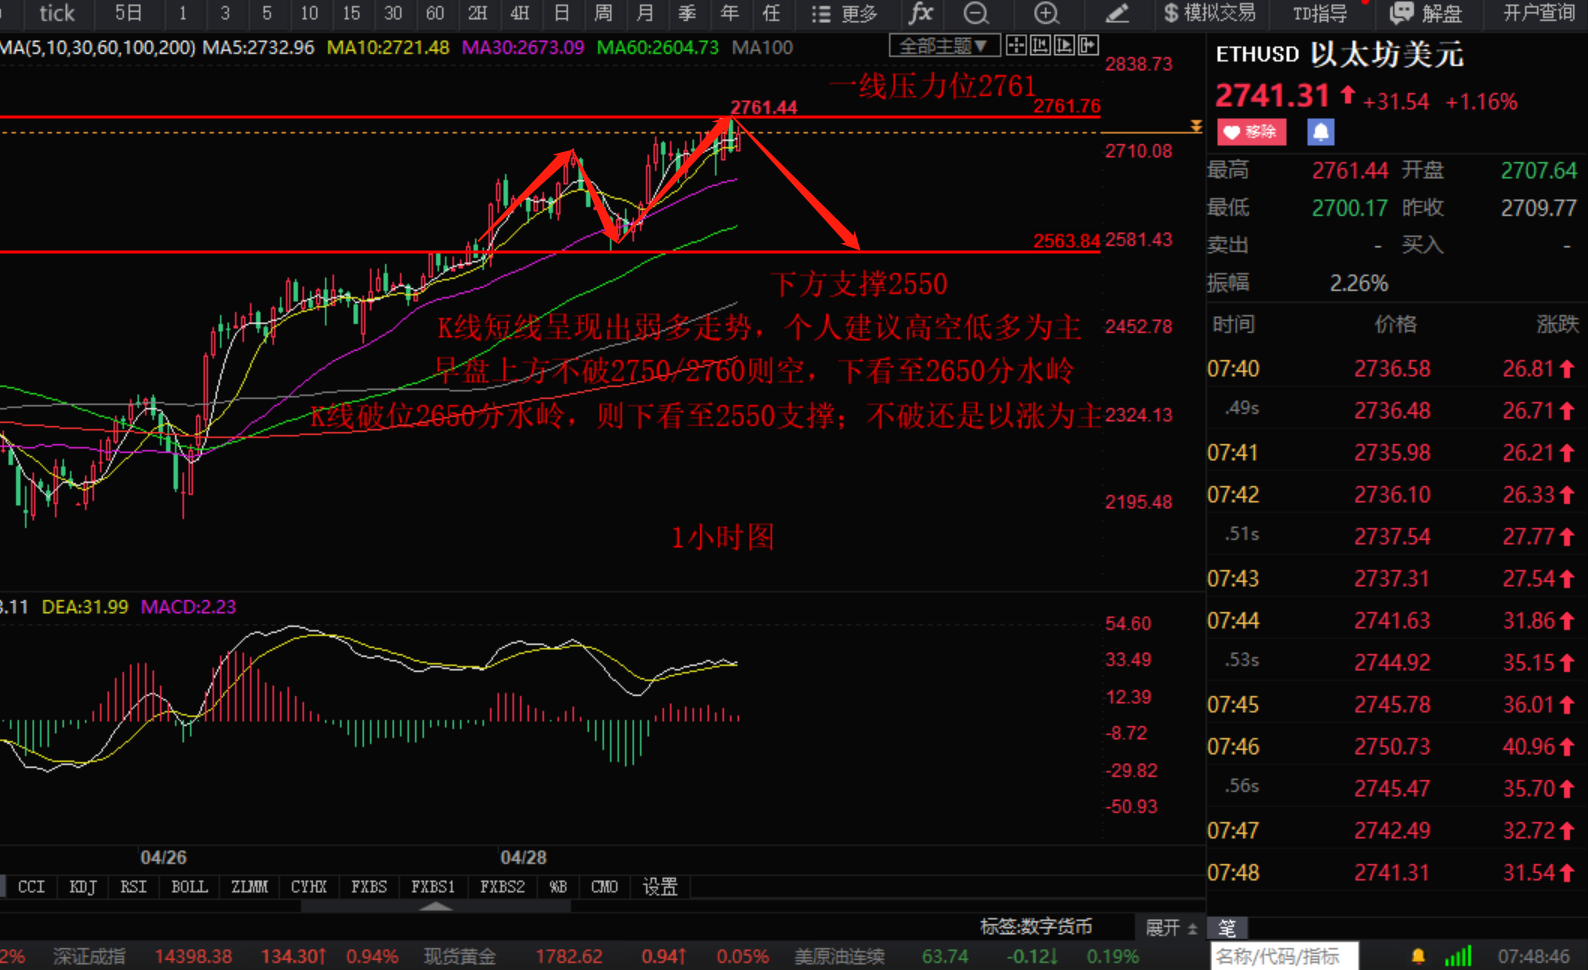Select the BOLL indicator tab
Viewport: 1588px width, 970px height.
[x=189, y=887]
